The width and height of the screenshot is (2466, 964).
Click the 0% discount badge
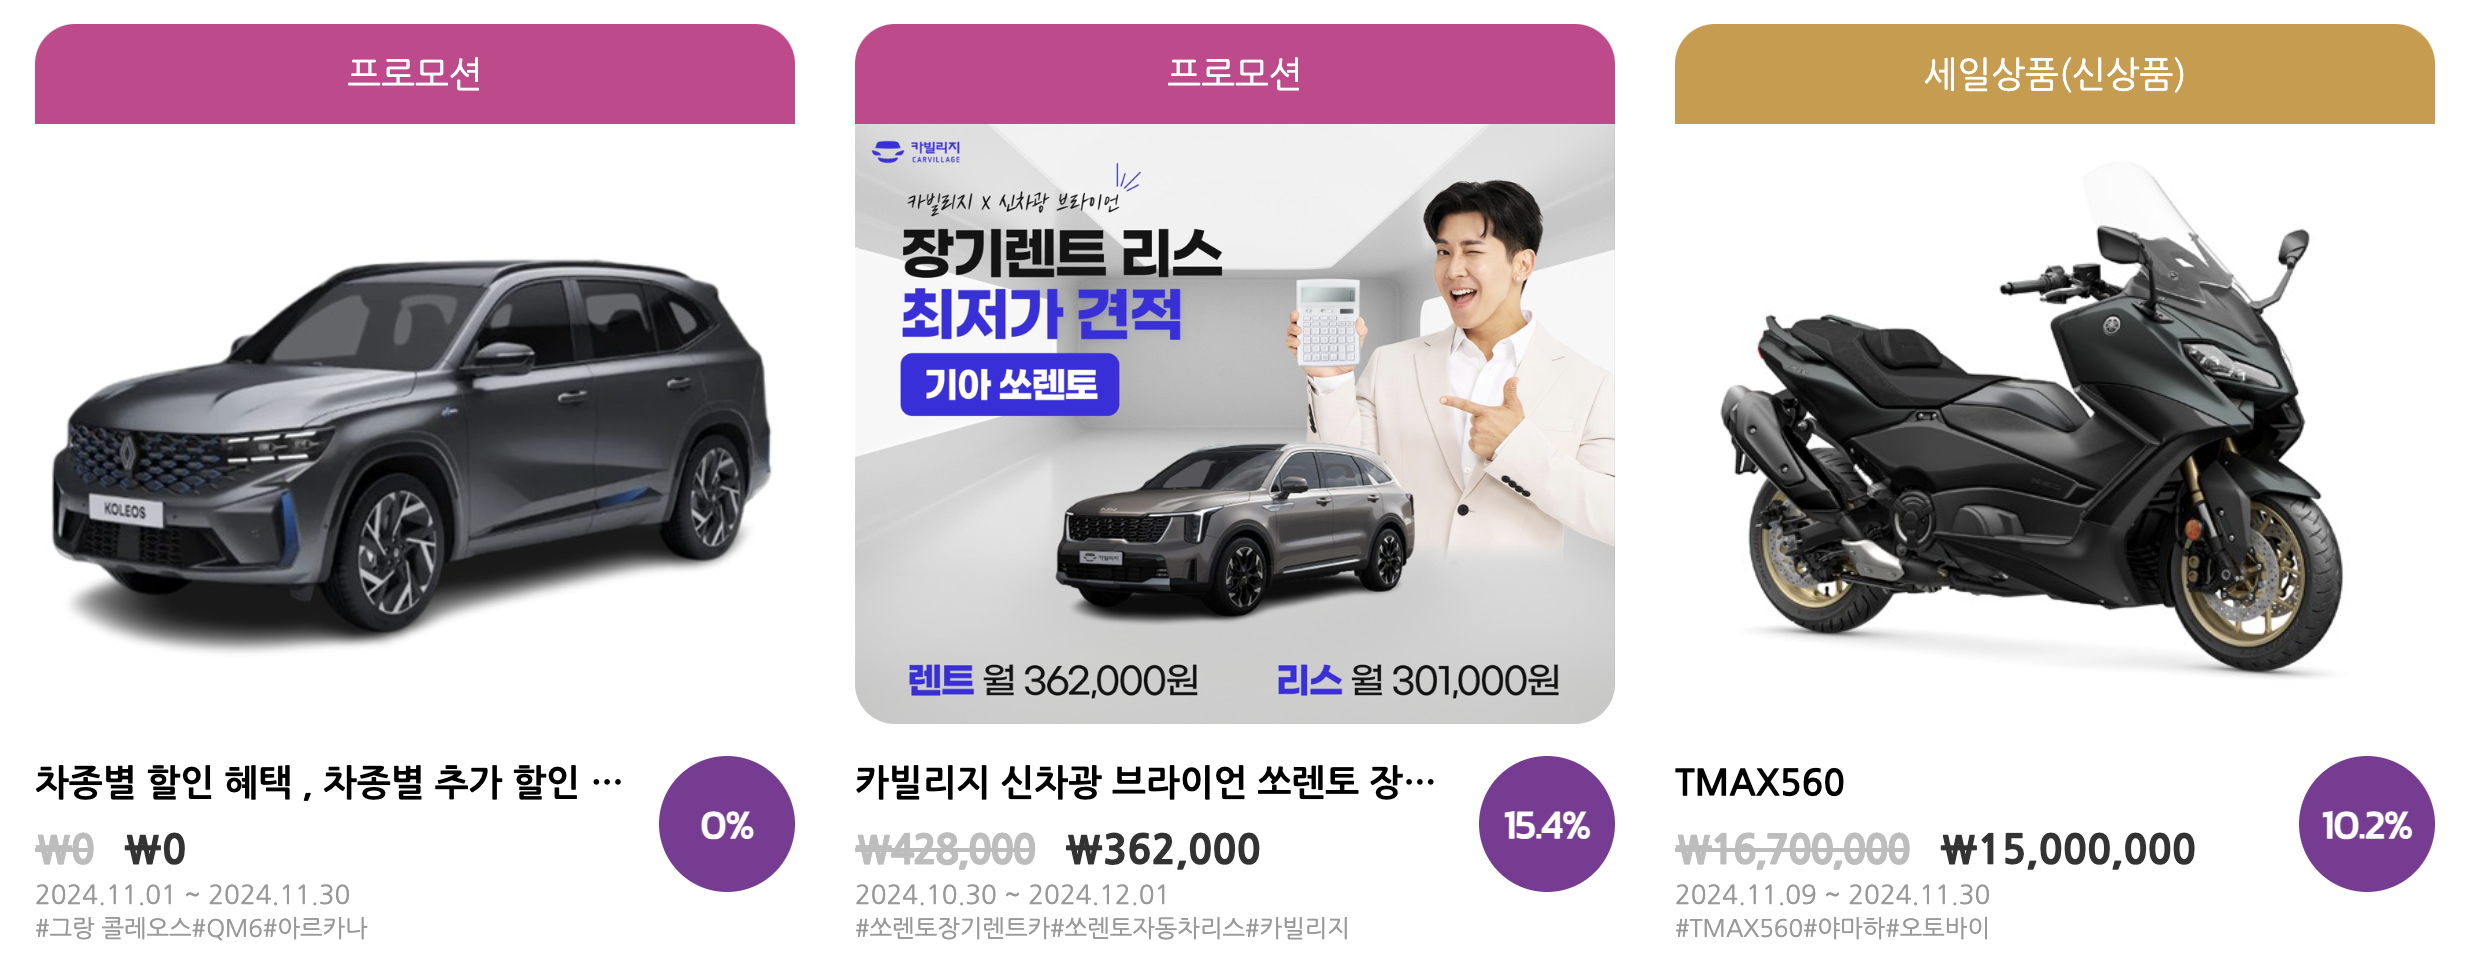727,824
